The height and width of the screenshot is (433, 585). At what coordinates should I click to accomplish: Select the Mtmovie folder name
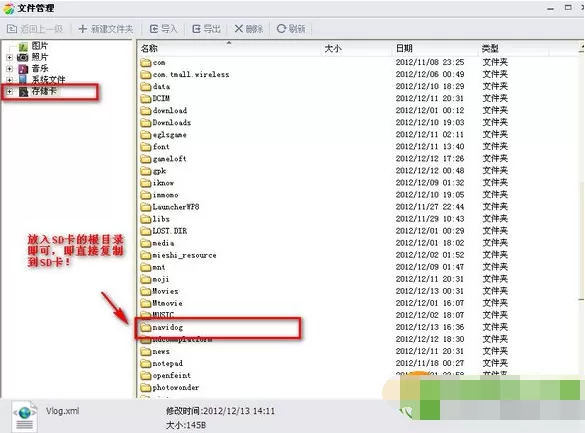pos(168,303)
